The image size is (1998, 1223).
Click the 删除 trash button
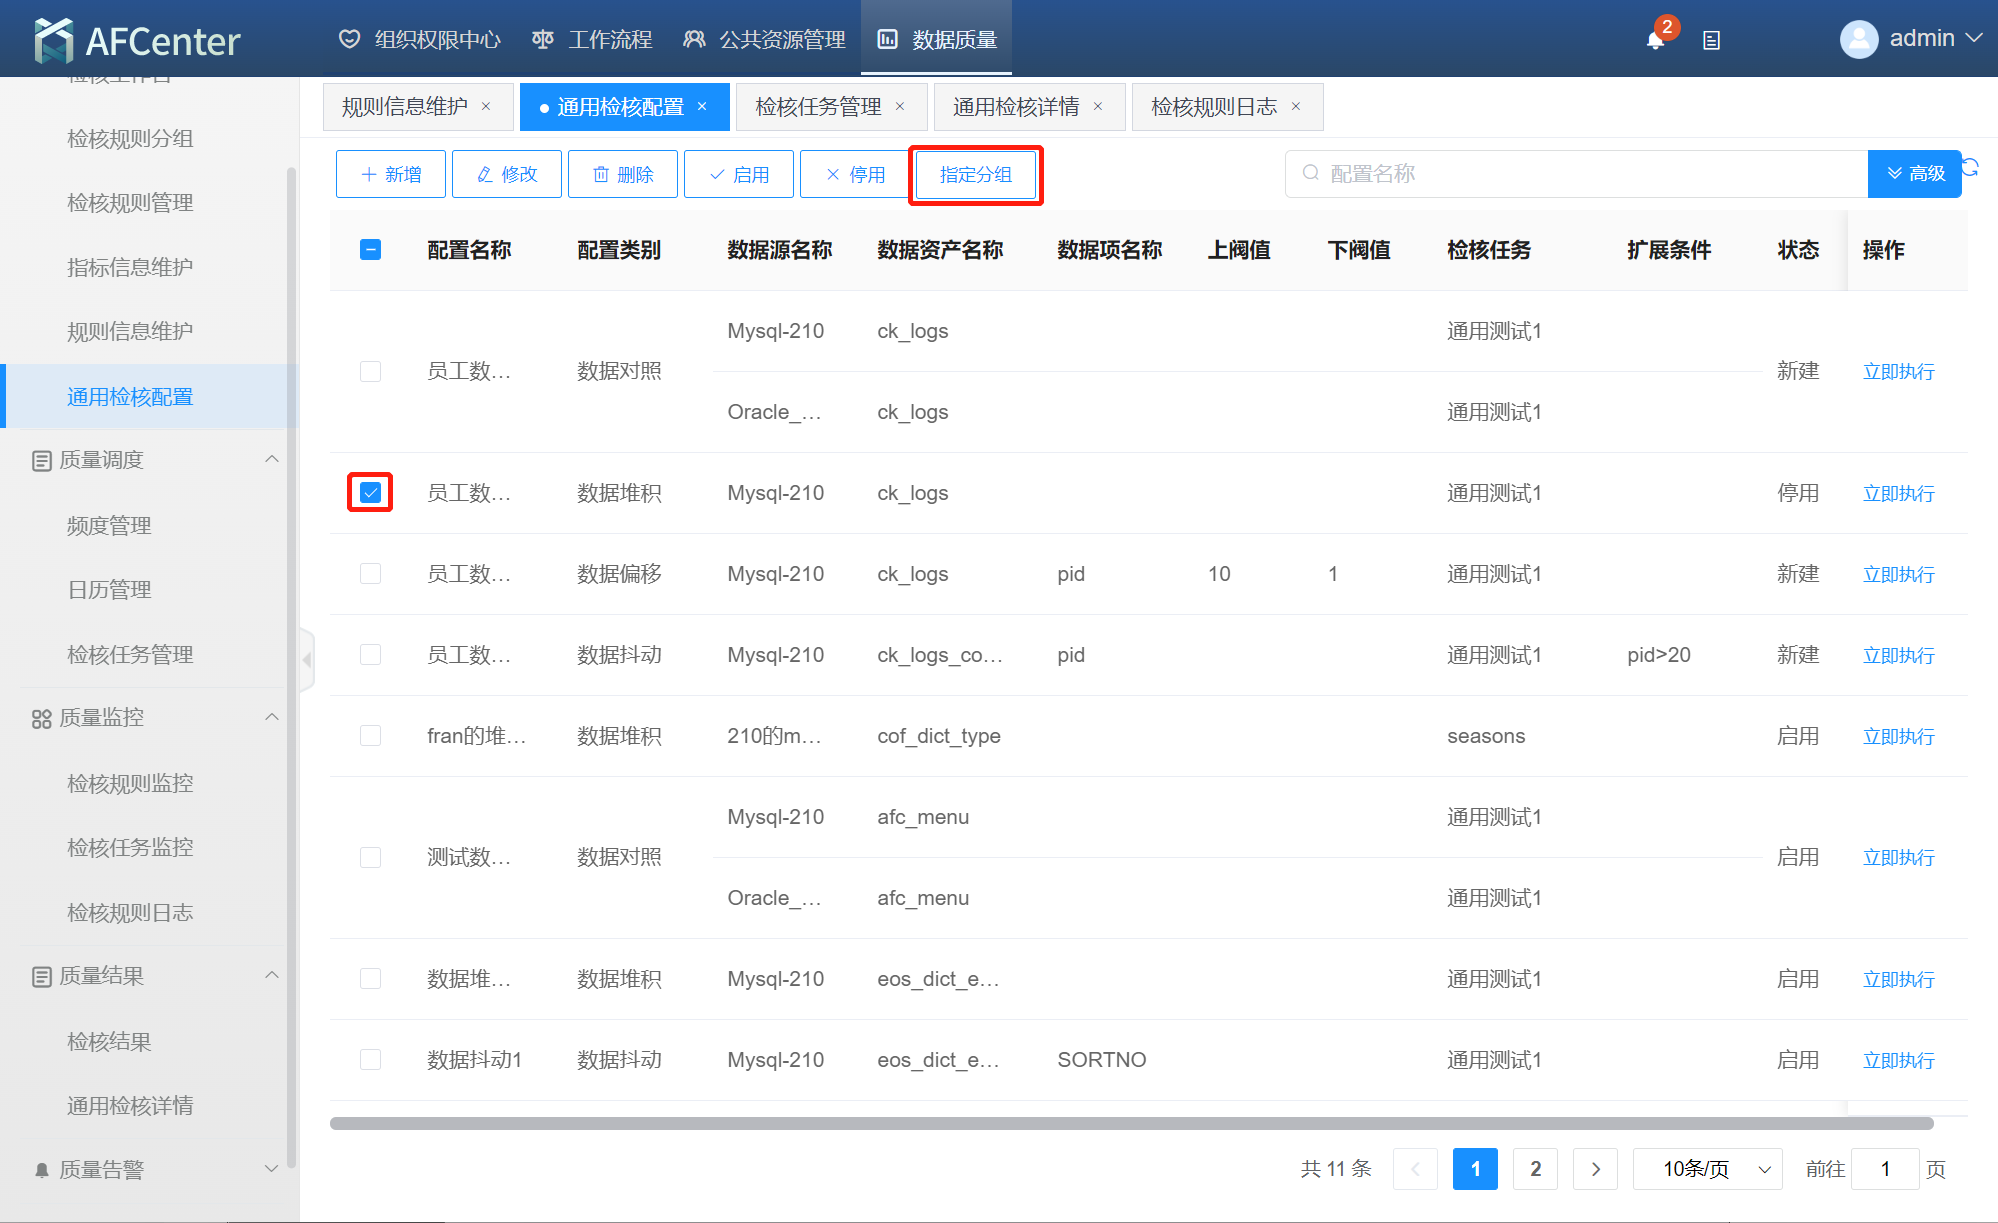point(622,174)
